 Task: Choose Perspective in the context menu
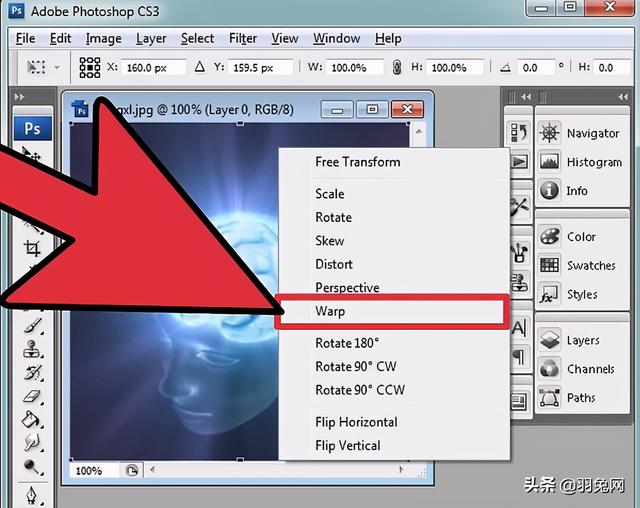point(394,287)
